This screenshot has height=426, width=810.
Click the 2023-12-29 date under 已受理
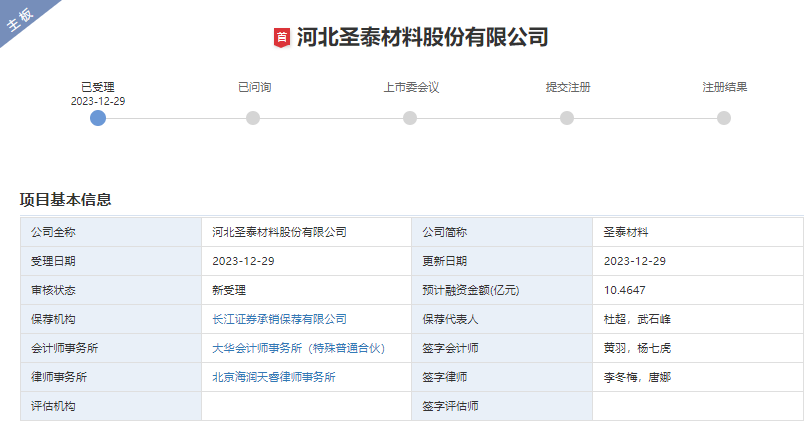click(97, 101)
